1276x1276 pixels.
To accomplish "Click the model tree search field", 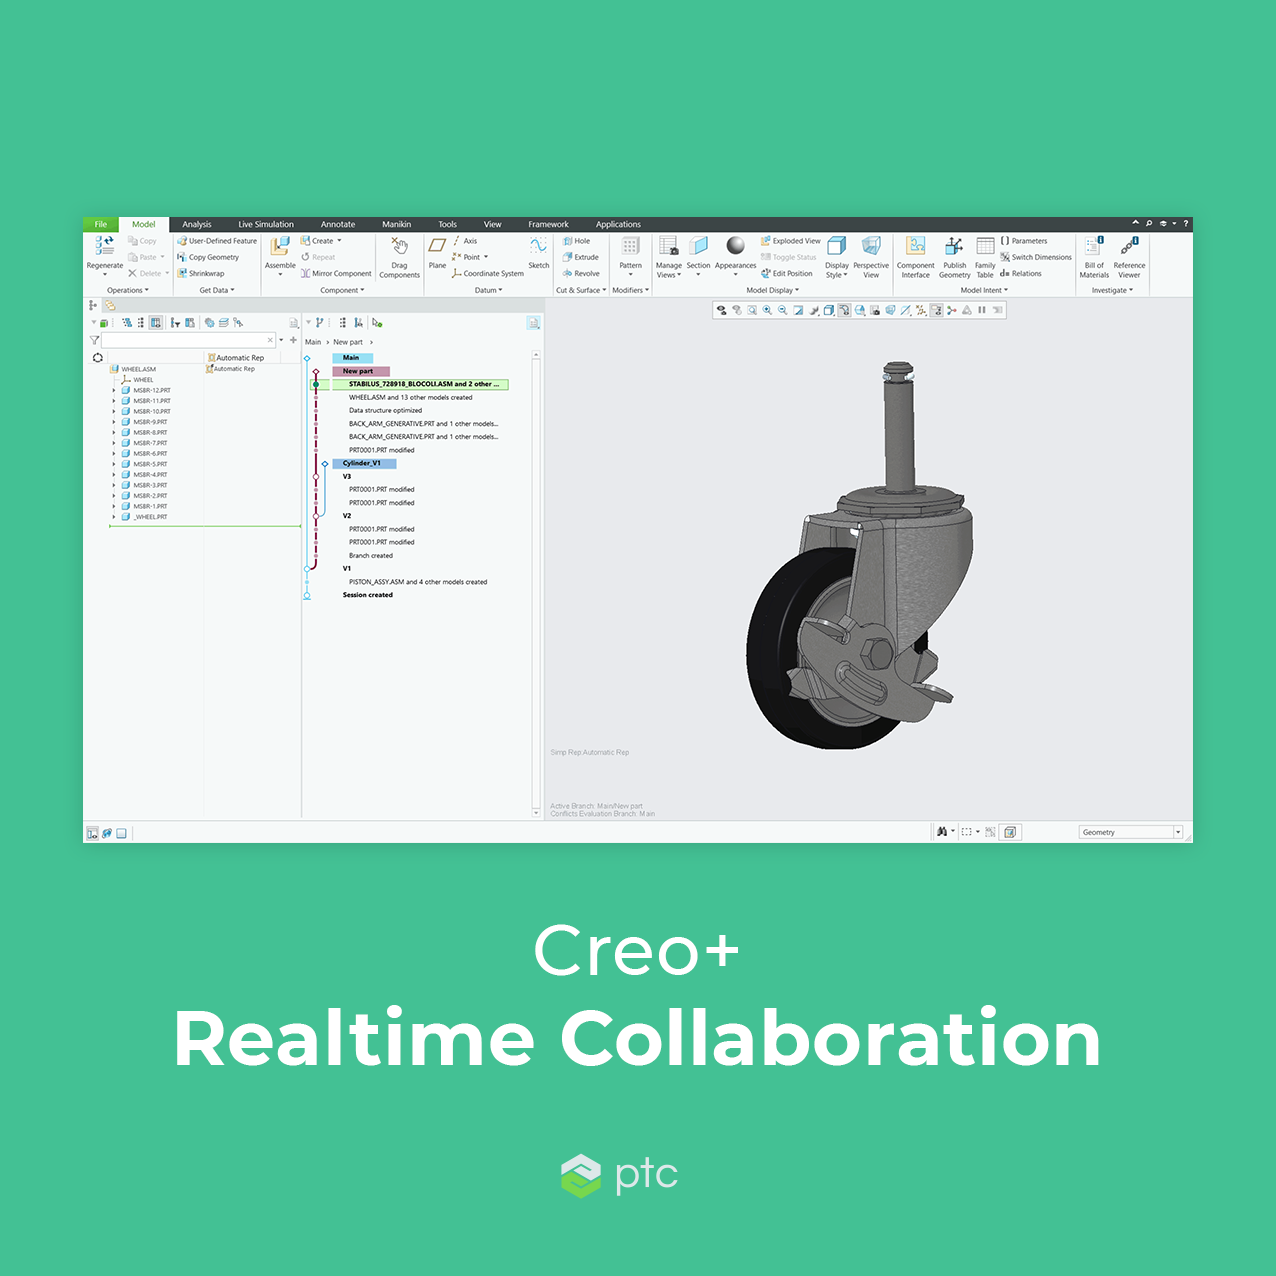I will pyautogui.click(x=184, y=340).
